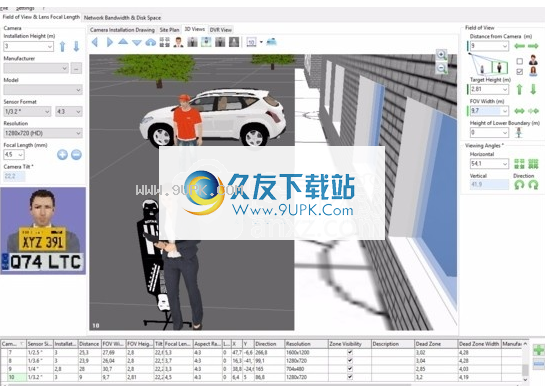
Task: Open Horizontal viewing angle dropdown
Action: tap(505, 163)
